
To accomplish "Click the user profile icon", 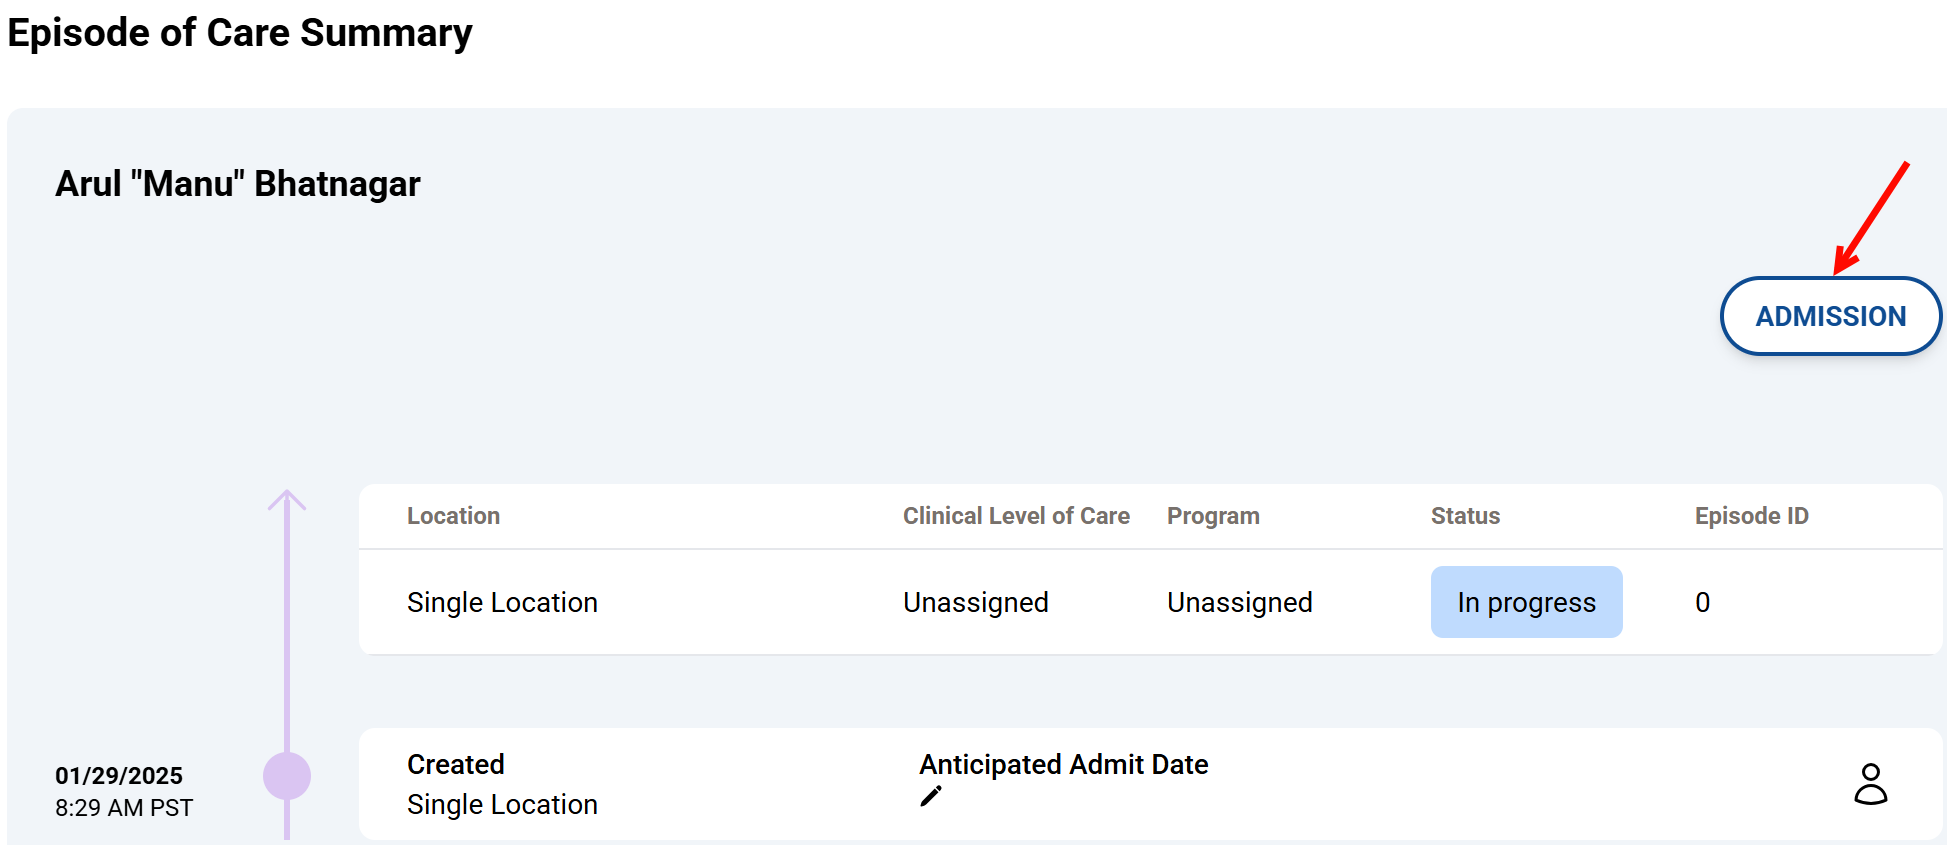I will click(x=1870, y=784).
